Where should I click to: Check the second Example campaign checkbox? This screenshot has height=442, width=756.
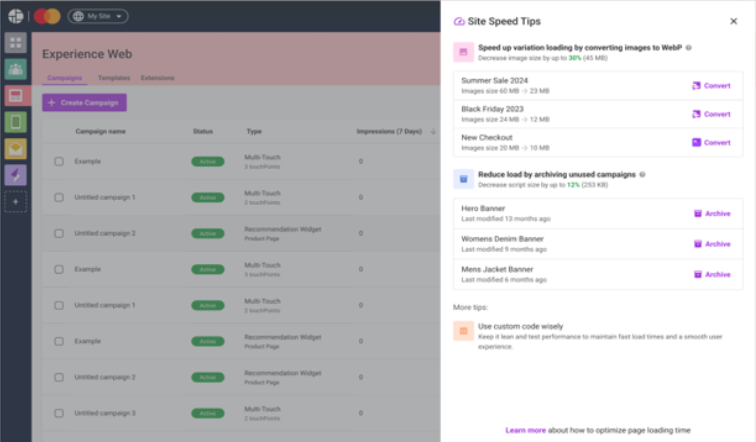tap(59, 269)
